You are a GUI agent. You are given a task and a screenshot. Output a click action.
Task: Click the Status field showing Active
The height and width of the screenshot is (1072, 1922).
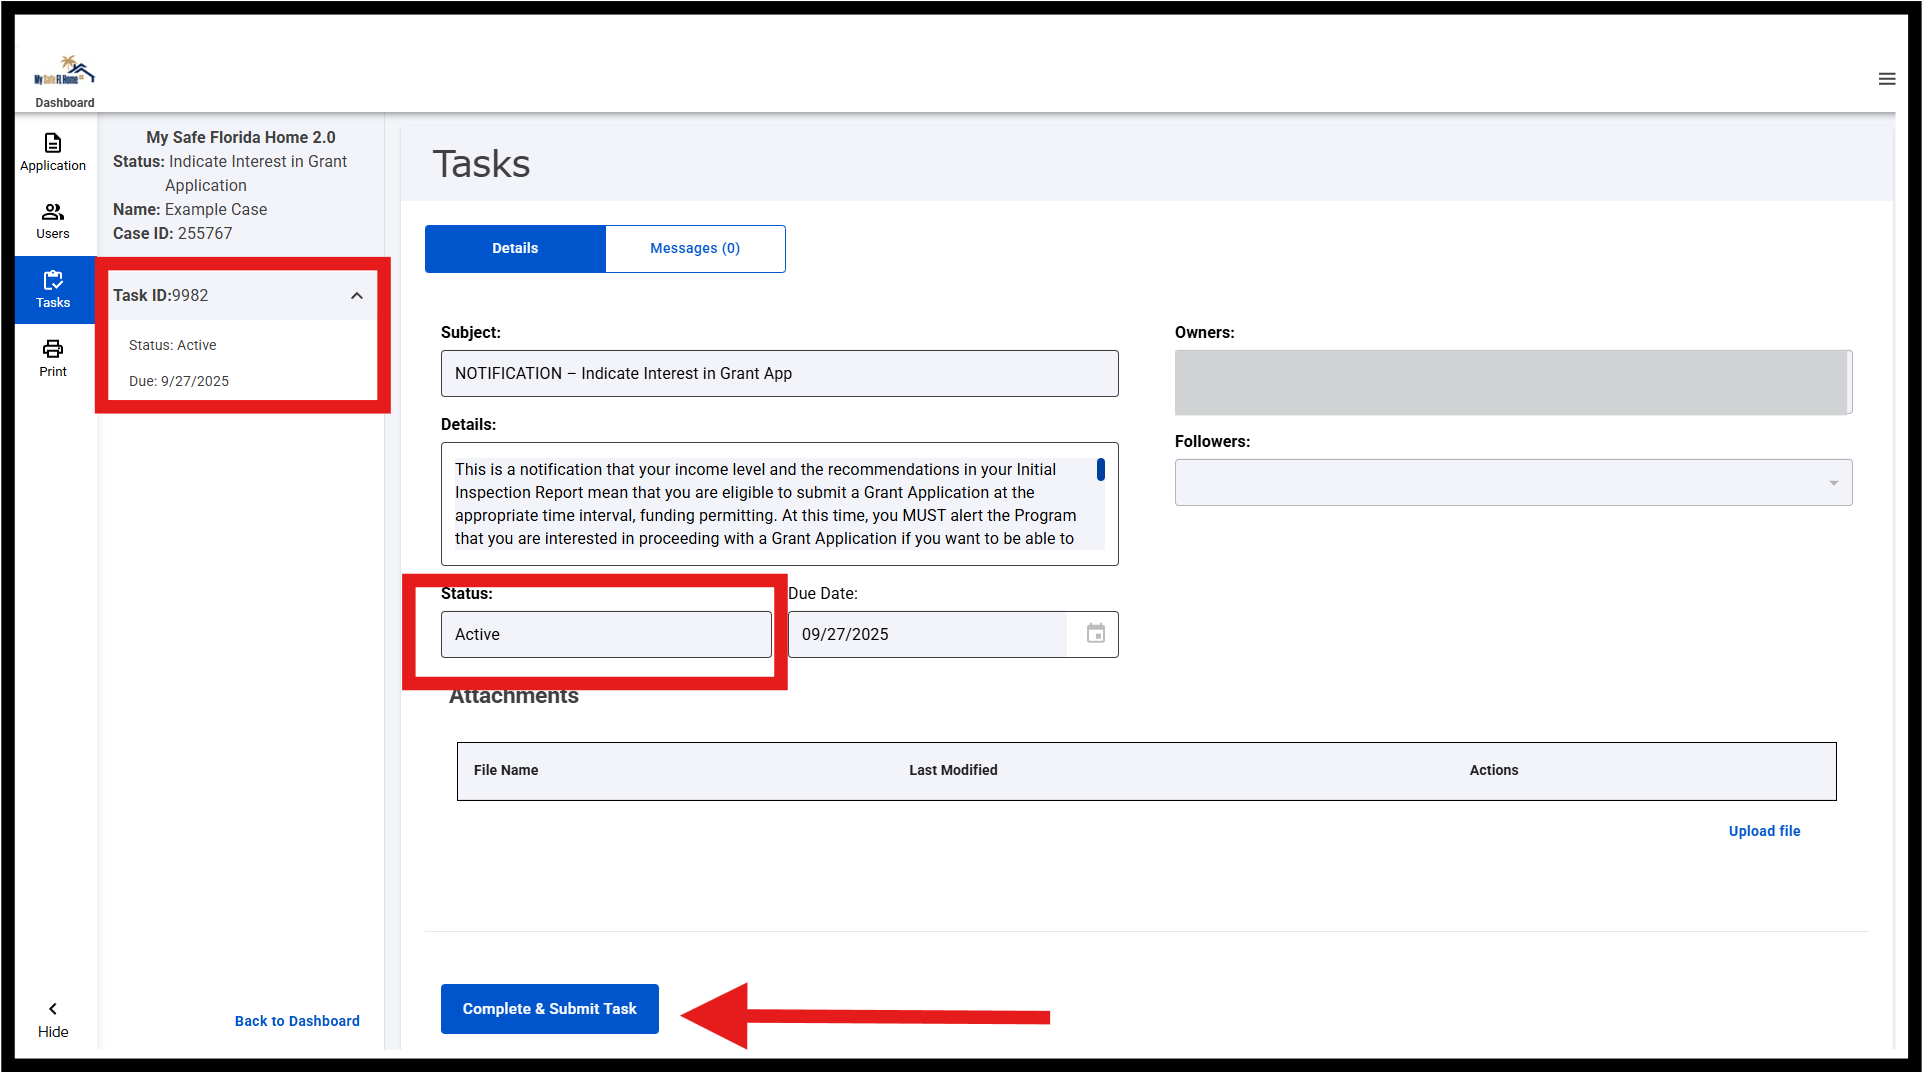click(x=606, y=635)
